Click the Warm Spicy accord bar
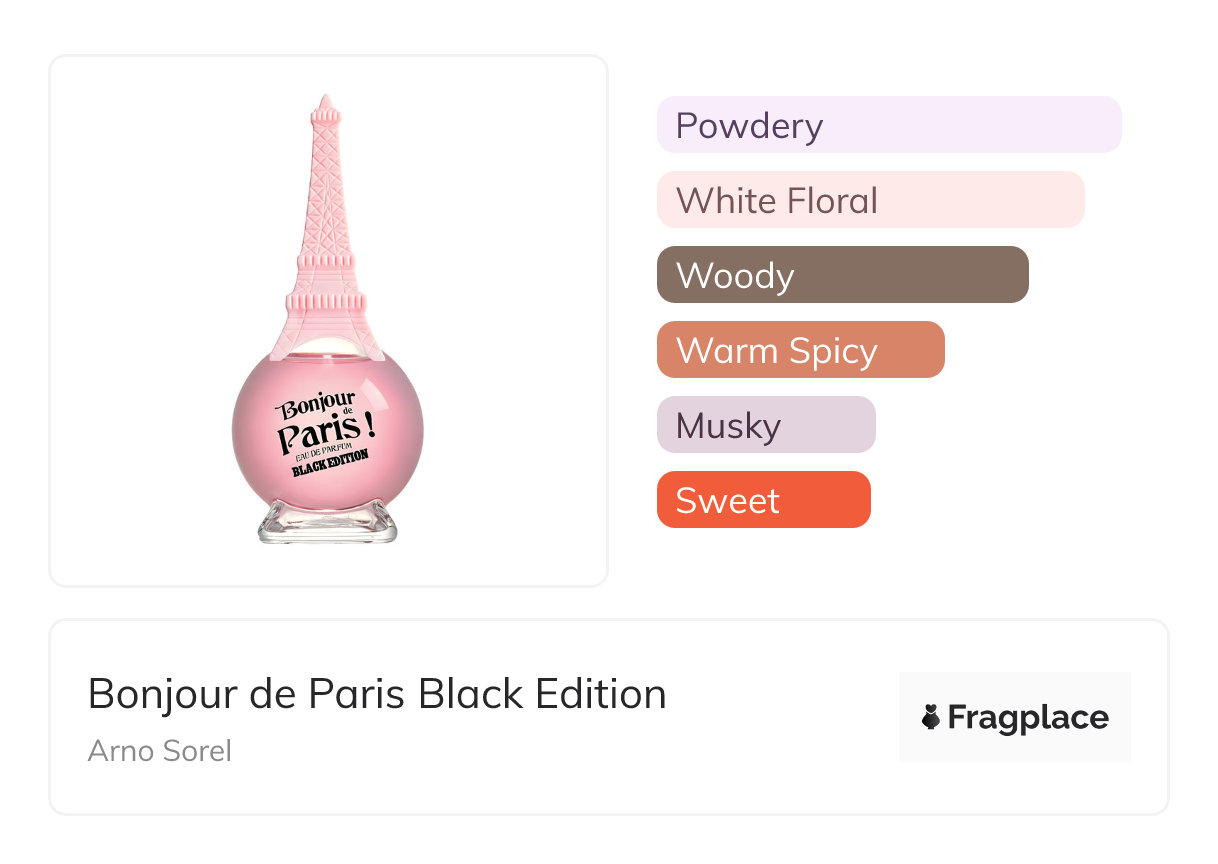This screenshot has width=1218, height=864. [801, 350]
